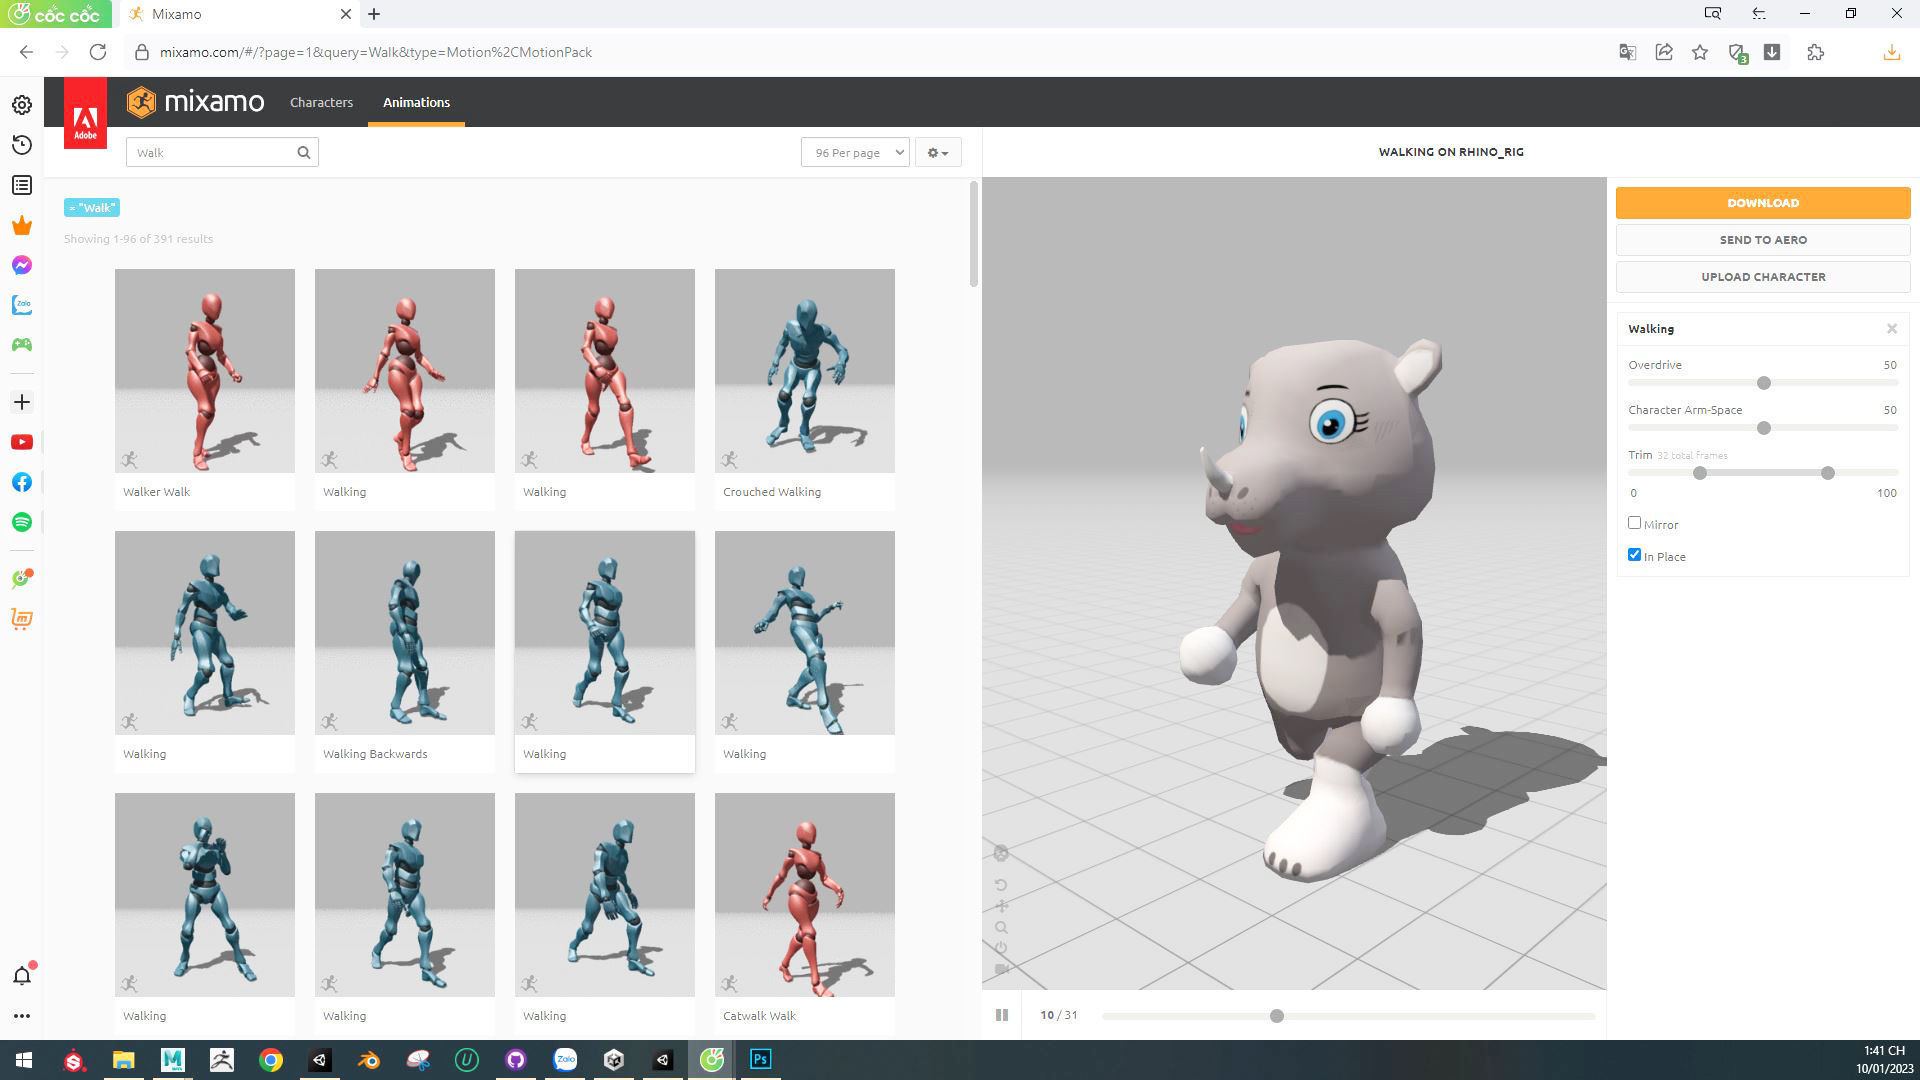
Task: Switch to the Characters tab
Action: click(x=321, y=102)
